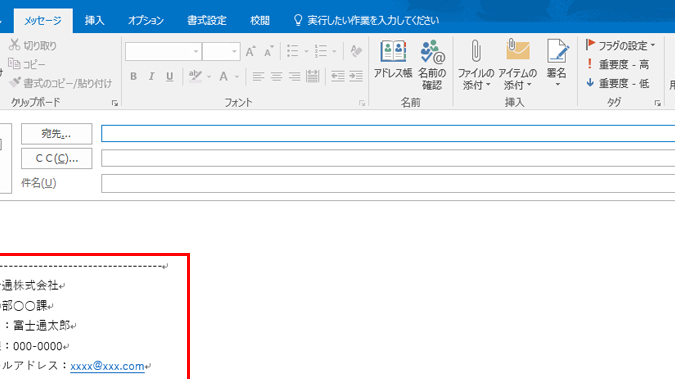Decrease paragraph indent

338,77
